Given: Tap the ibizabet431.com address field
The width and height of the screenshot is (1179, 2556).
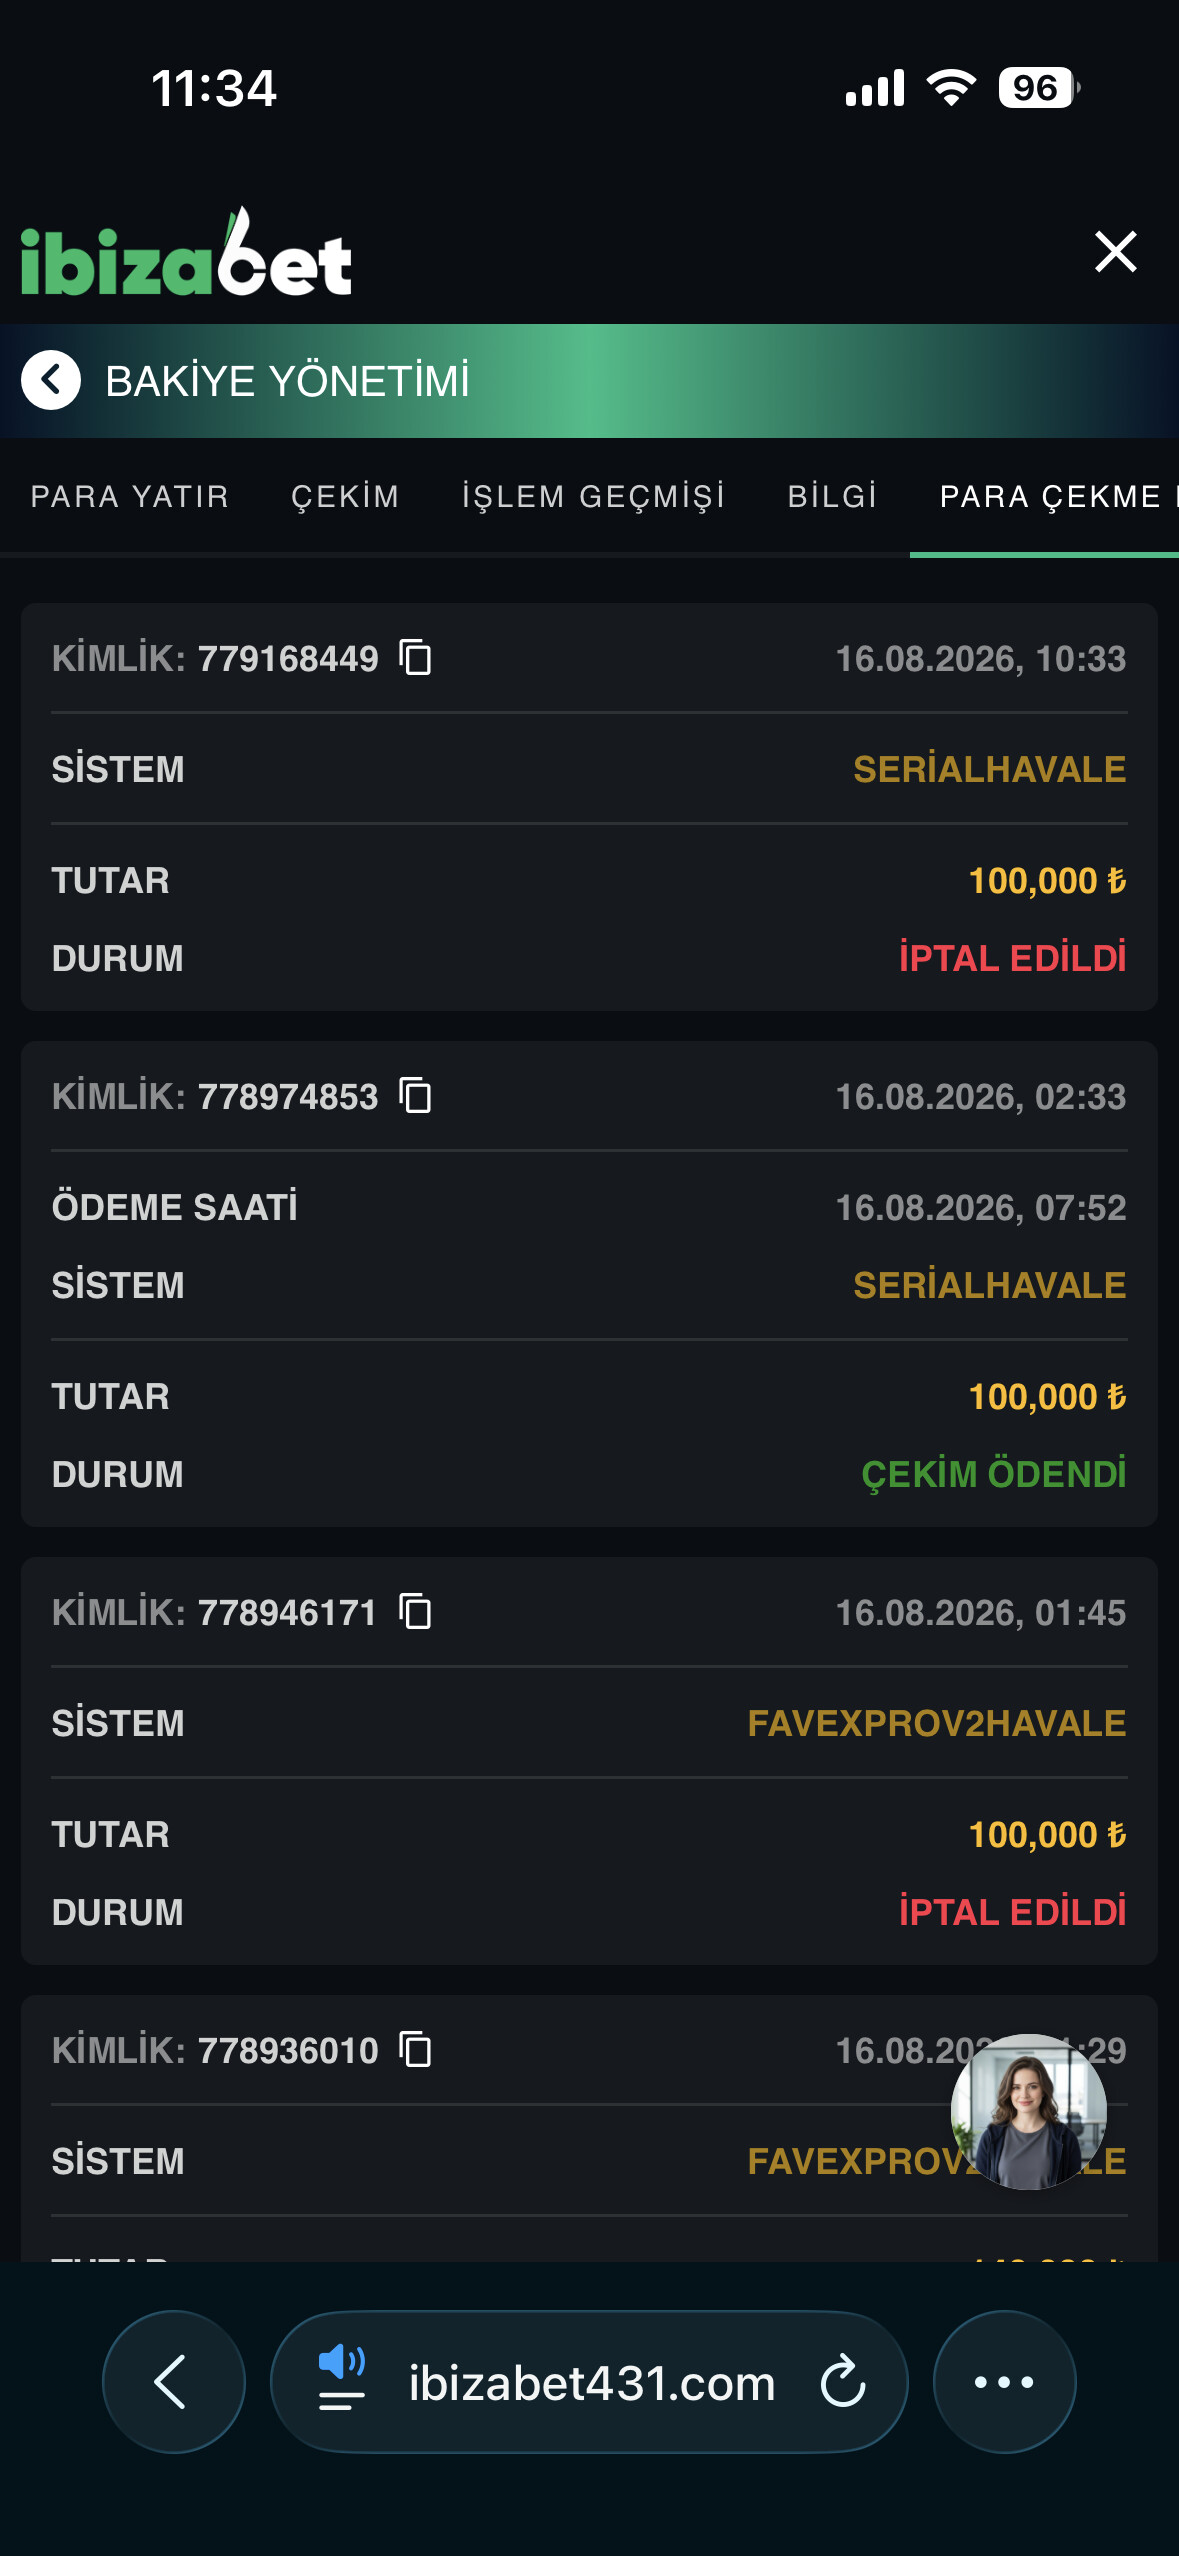Looking at the screenshot, I should point(592,2383).
